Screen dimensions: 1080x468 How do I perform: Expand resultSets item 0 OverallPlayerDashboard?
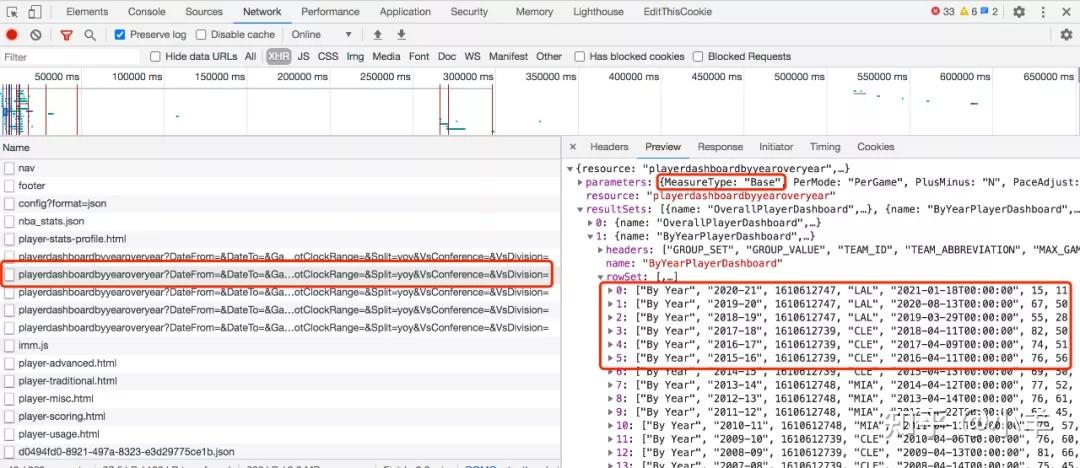tap(590, 223)
